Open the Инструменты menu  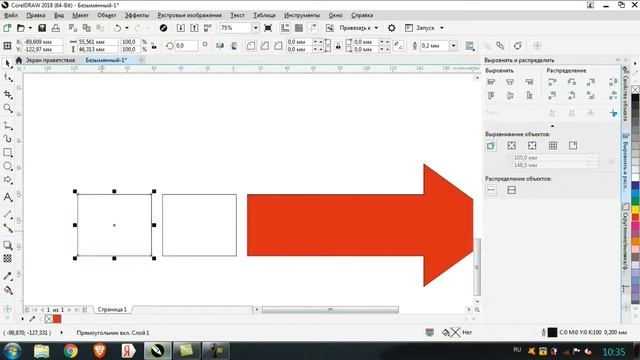pos(302,15)
